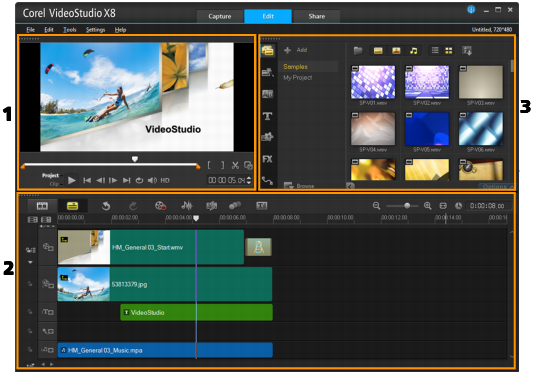The image size is (535, 387).
Task: Click the Redo arrow in the timeline toolbar
Action: pyautogui.click(x=133, y=206)
